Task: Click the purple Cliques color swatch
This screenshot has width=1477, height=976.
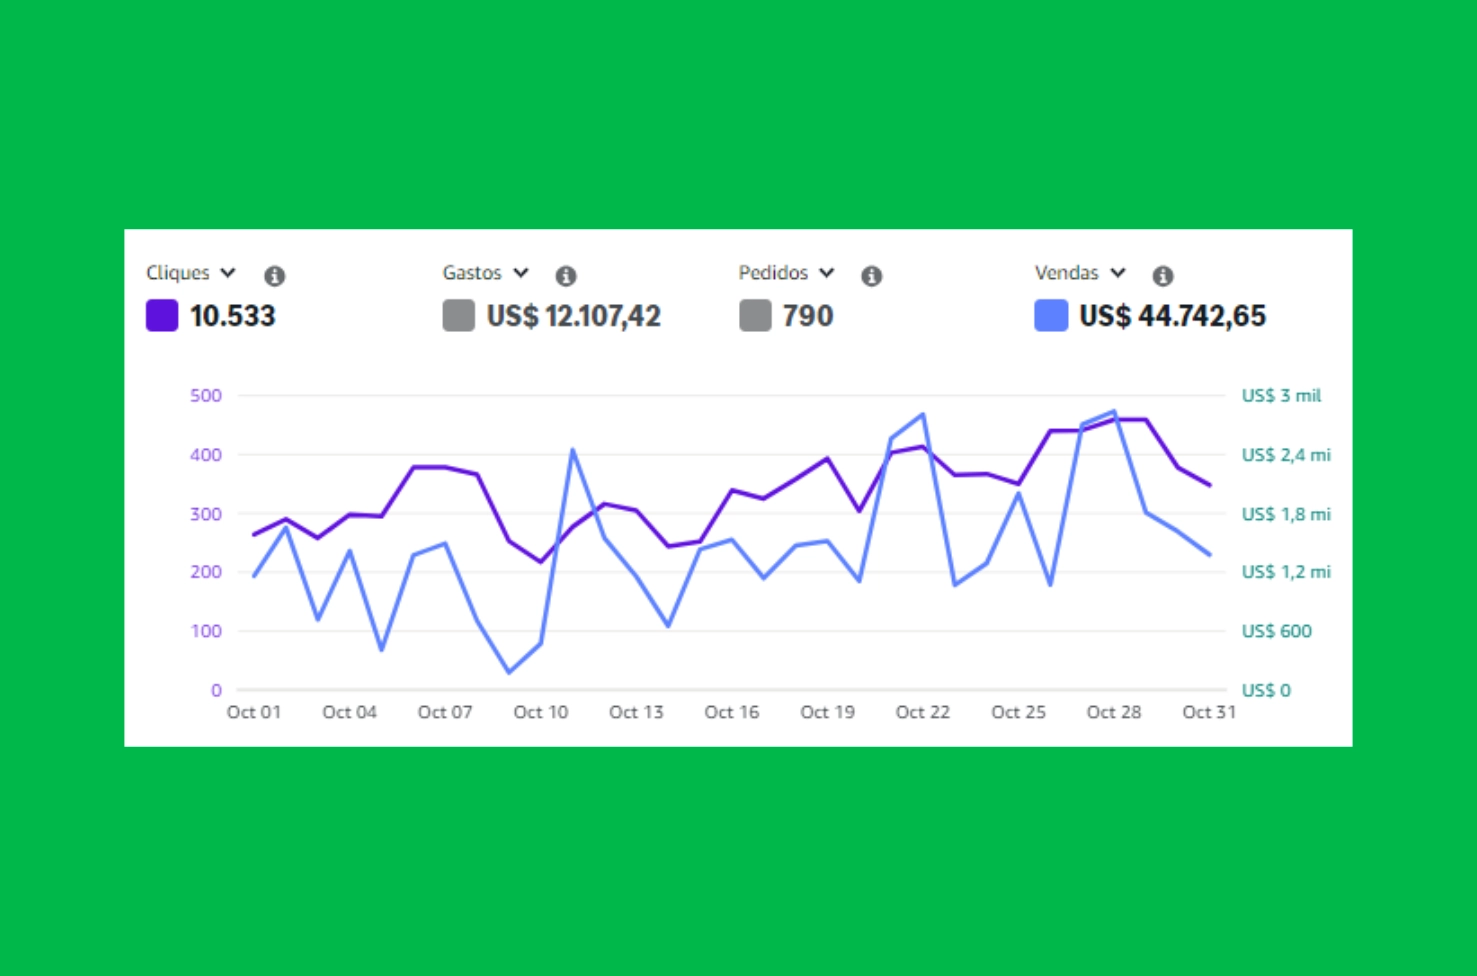Action: [162, 316]
